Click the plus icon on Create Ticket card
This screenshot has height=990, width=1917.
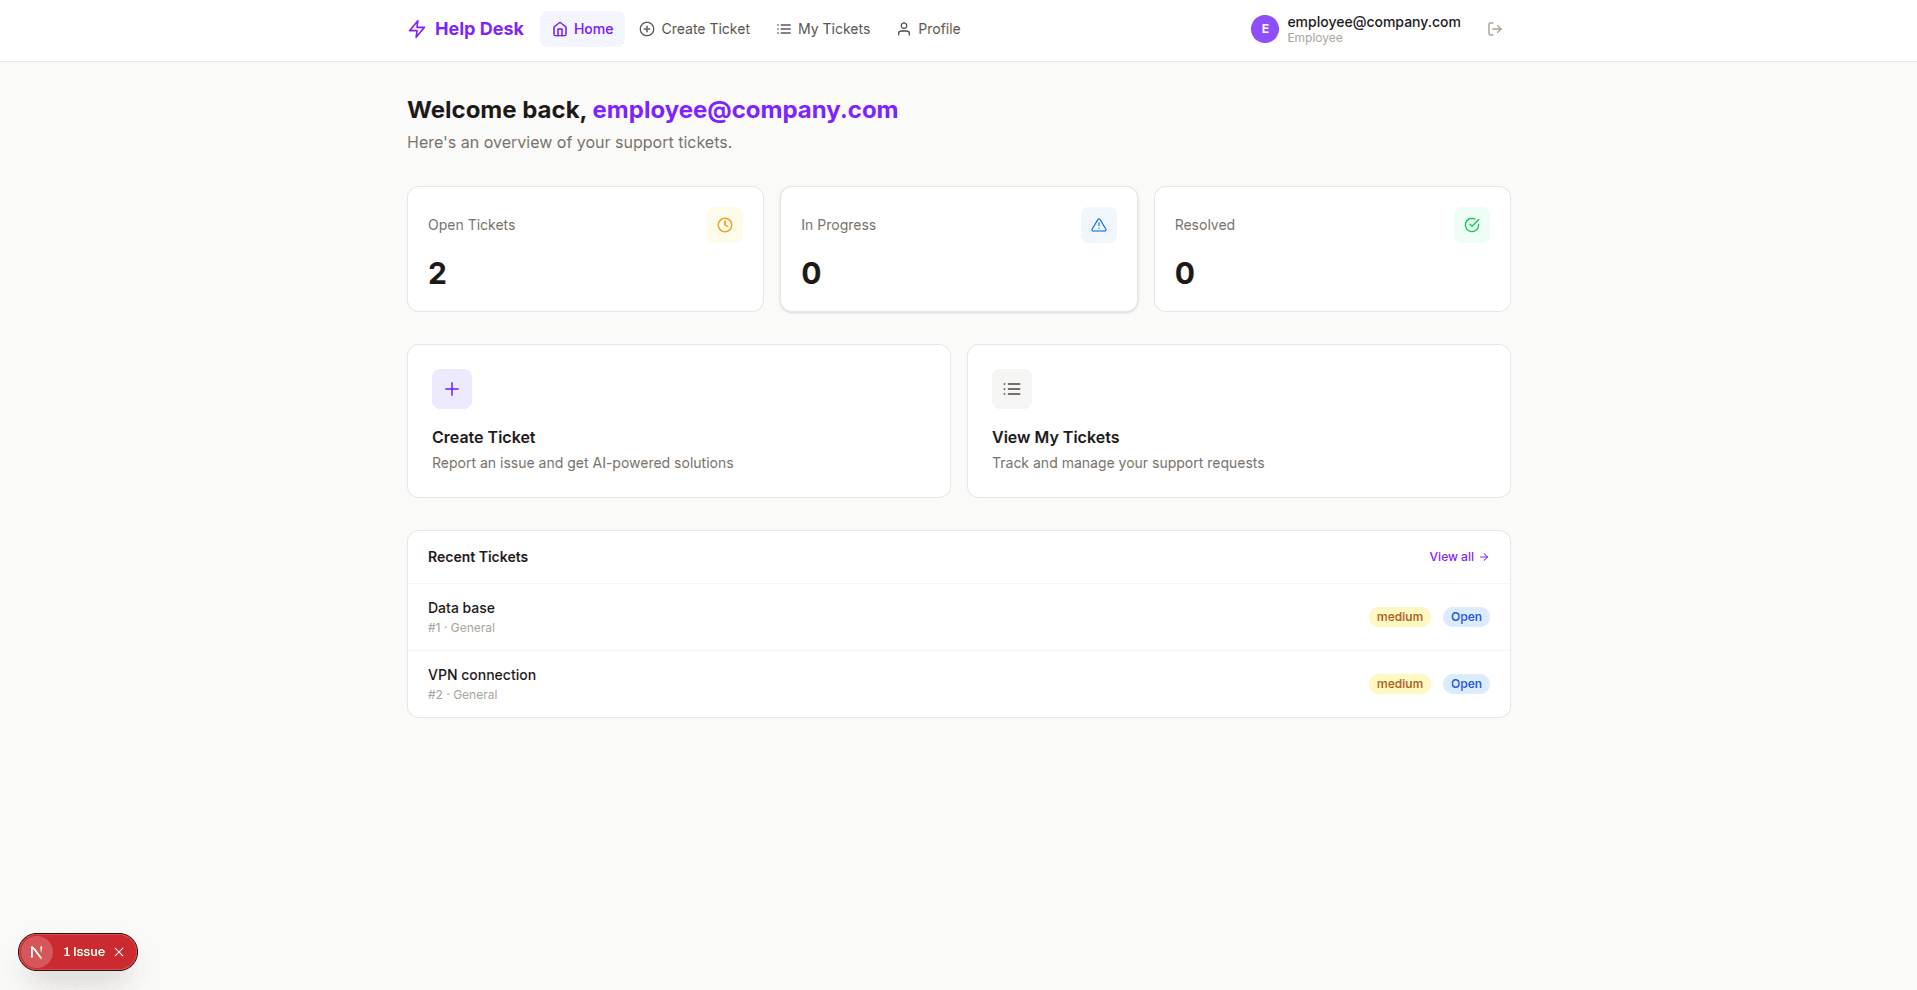[x=452, y=389]
